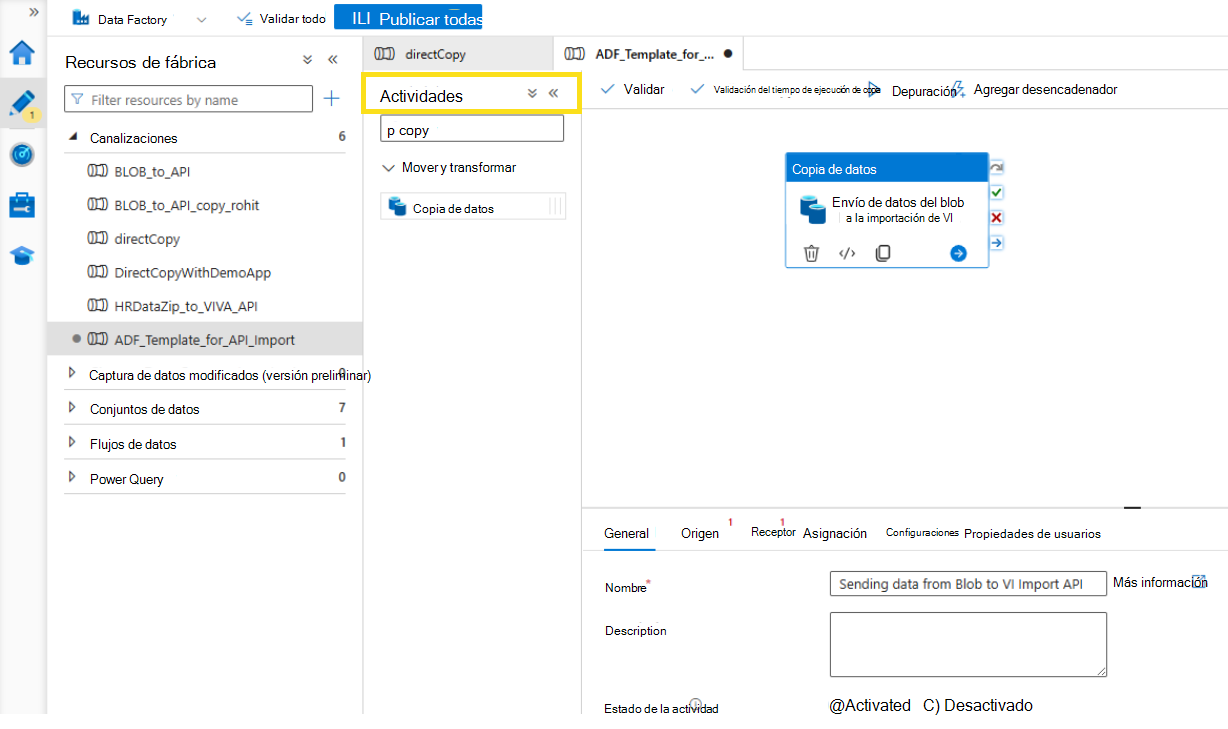Click the Nombre input field
This screenshot has width=1228, height=729.
(968, 584)
